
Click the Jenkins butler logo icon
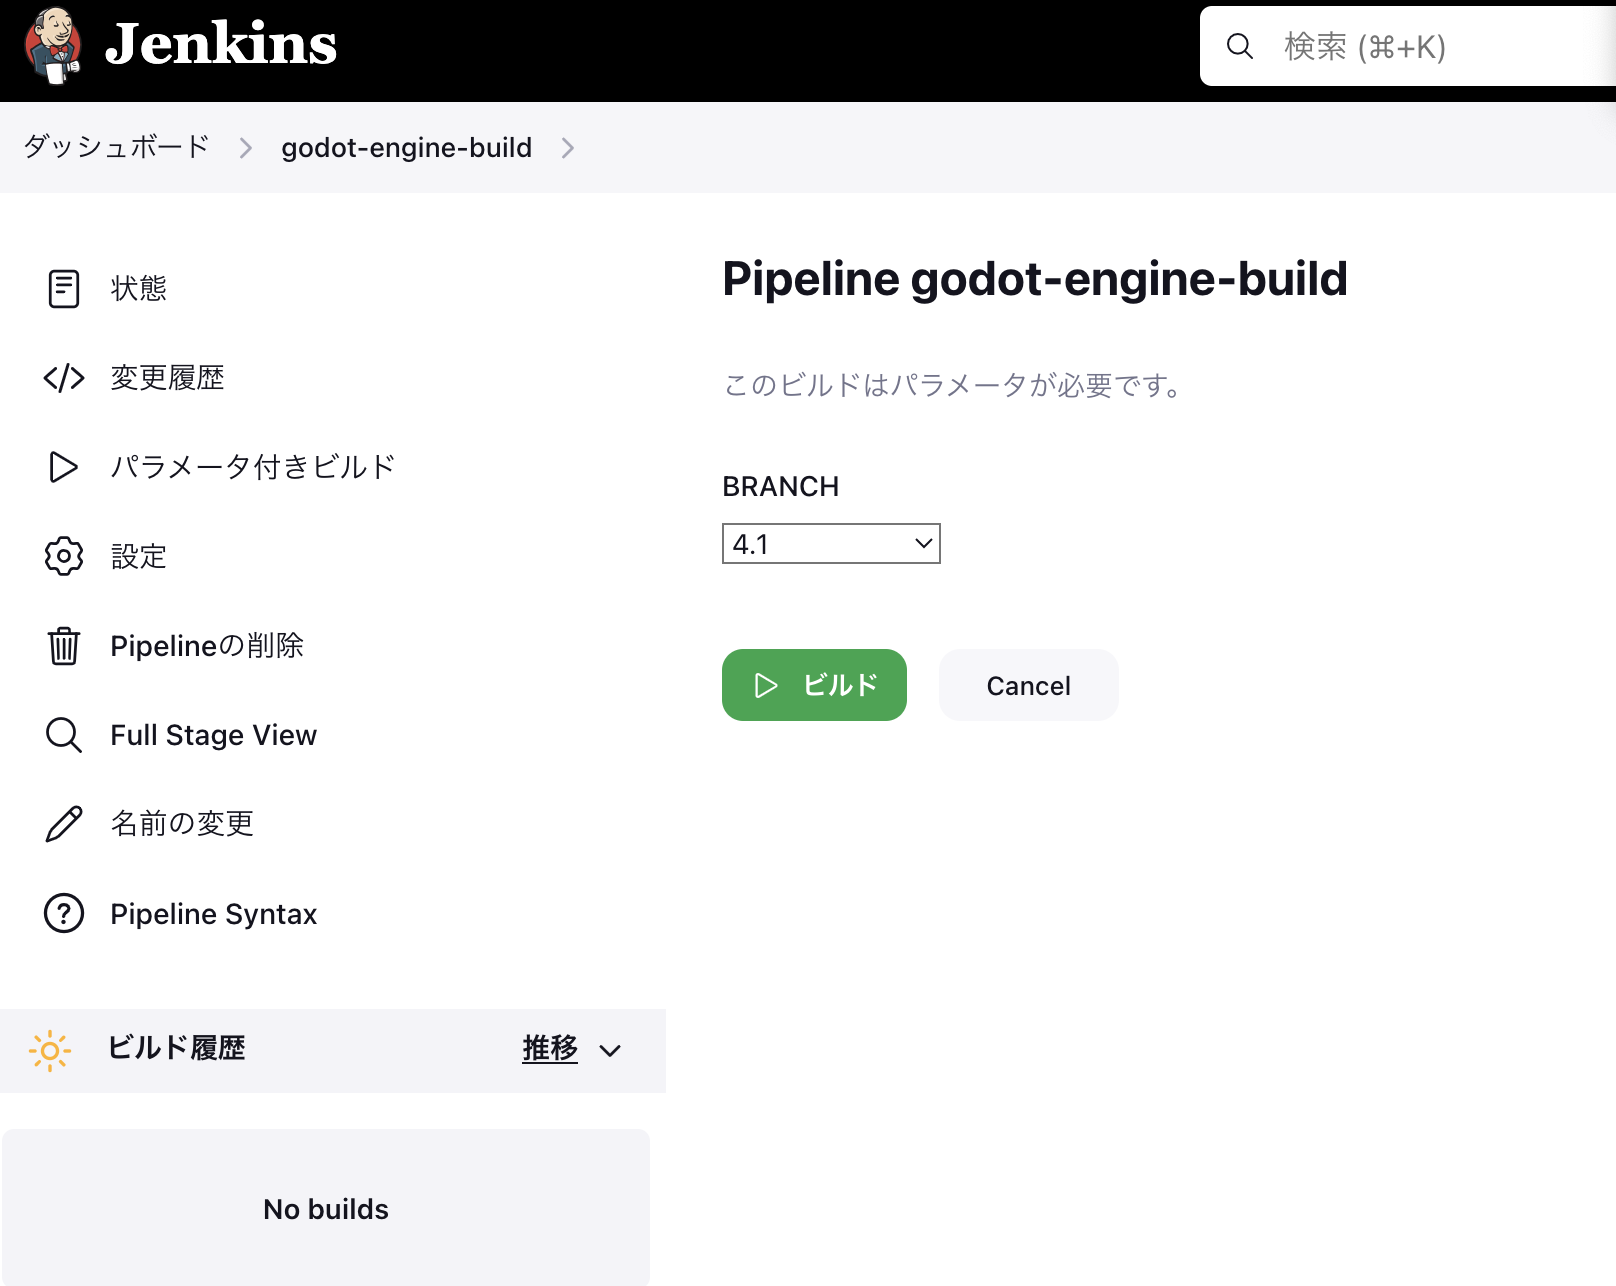click(53, 46)
